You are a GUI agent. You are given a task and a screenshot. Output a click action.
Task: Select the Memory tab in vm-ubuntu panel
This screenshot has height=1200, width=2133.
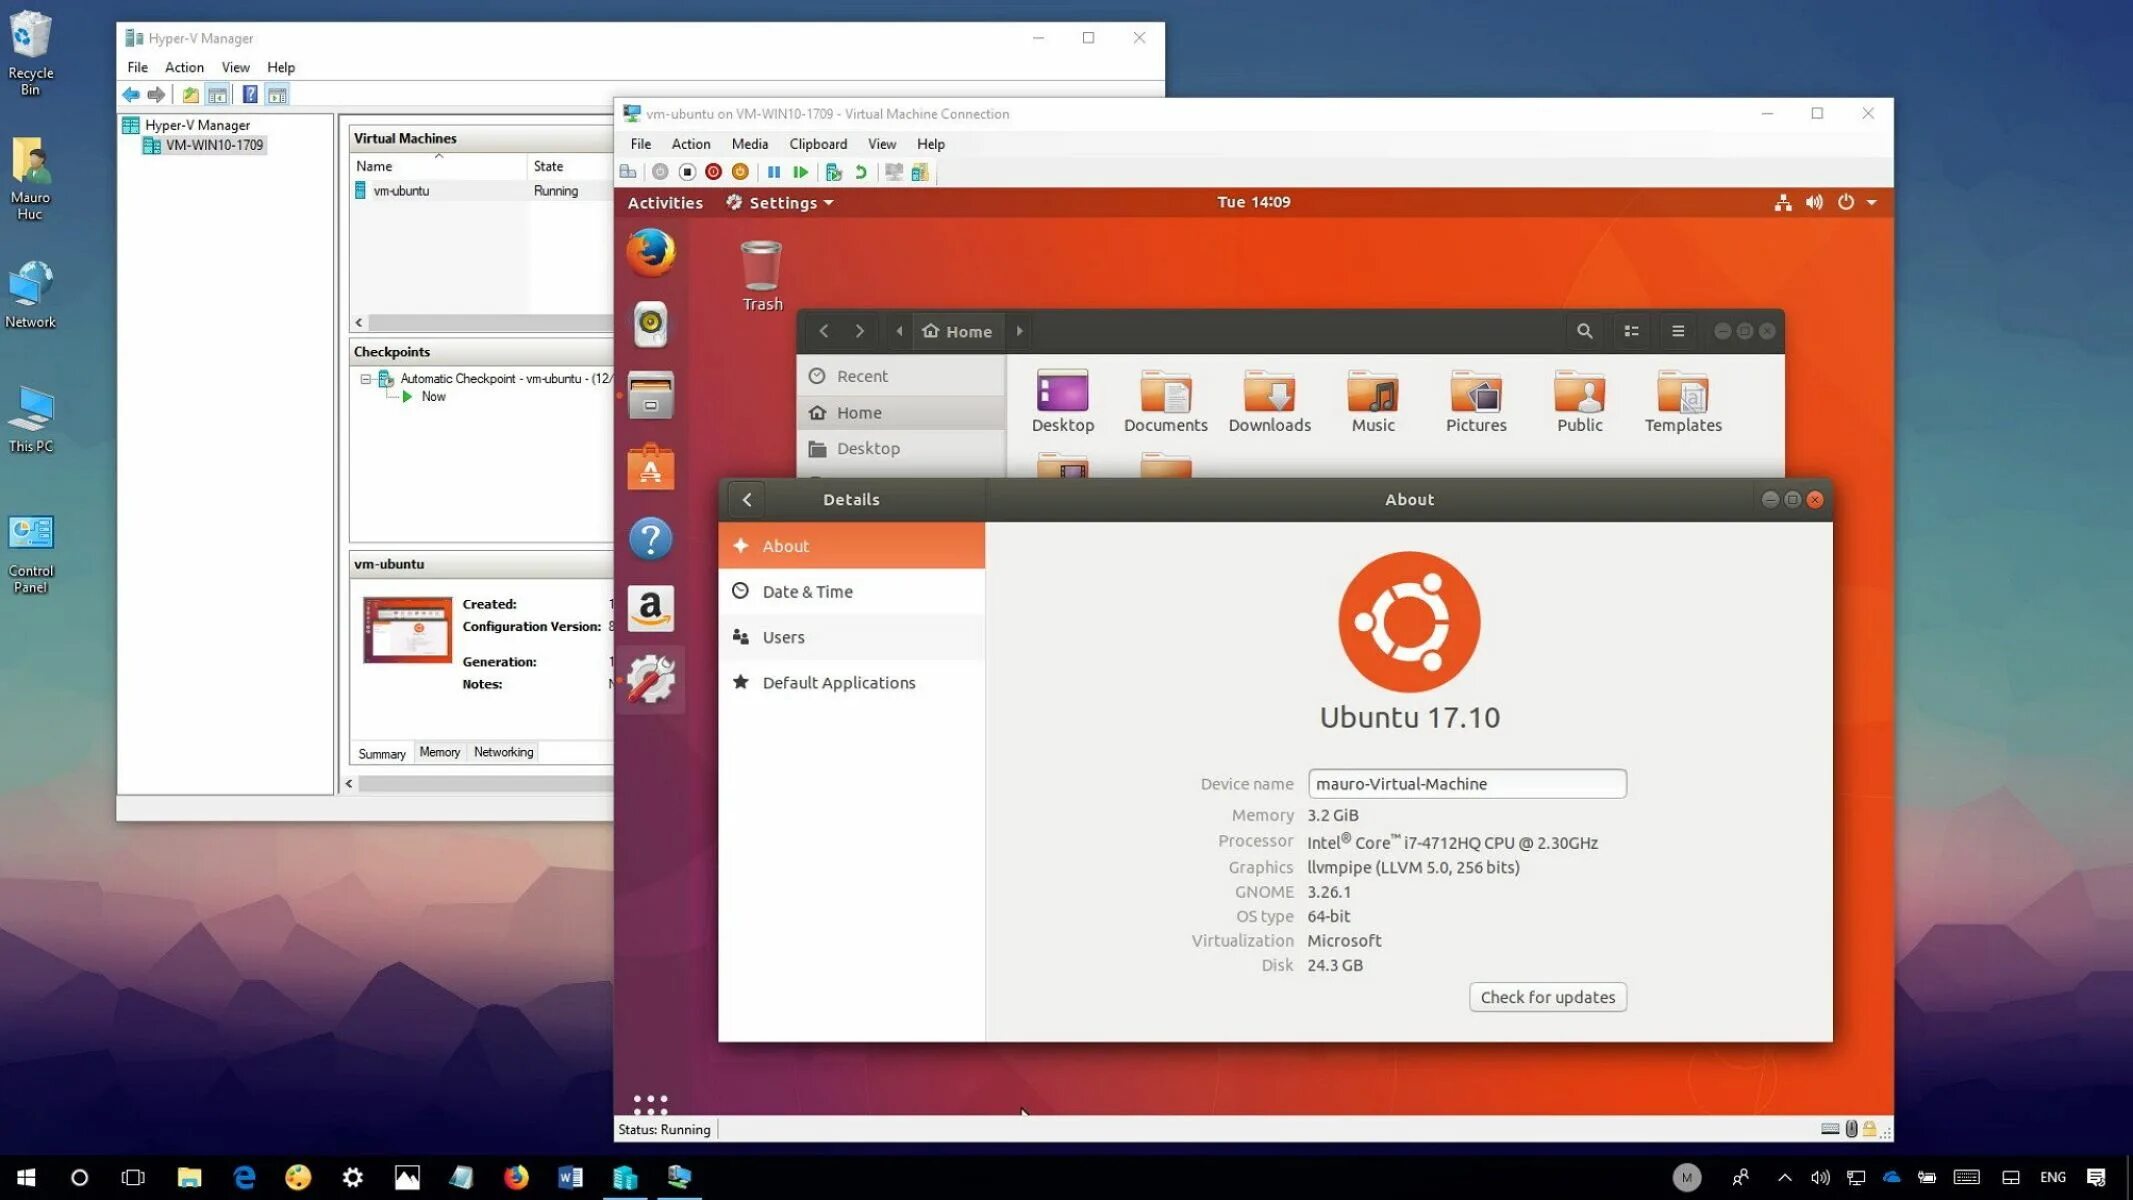tap(439, 750)
